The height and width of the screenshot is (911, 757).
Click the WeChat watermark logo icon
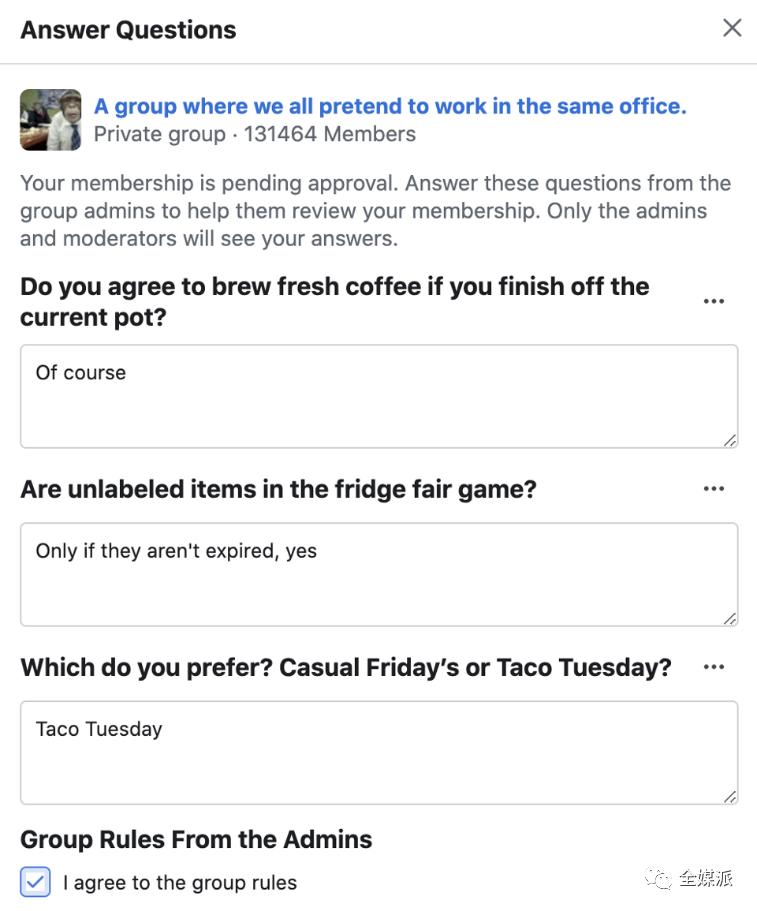(x=660, y=878)
